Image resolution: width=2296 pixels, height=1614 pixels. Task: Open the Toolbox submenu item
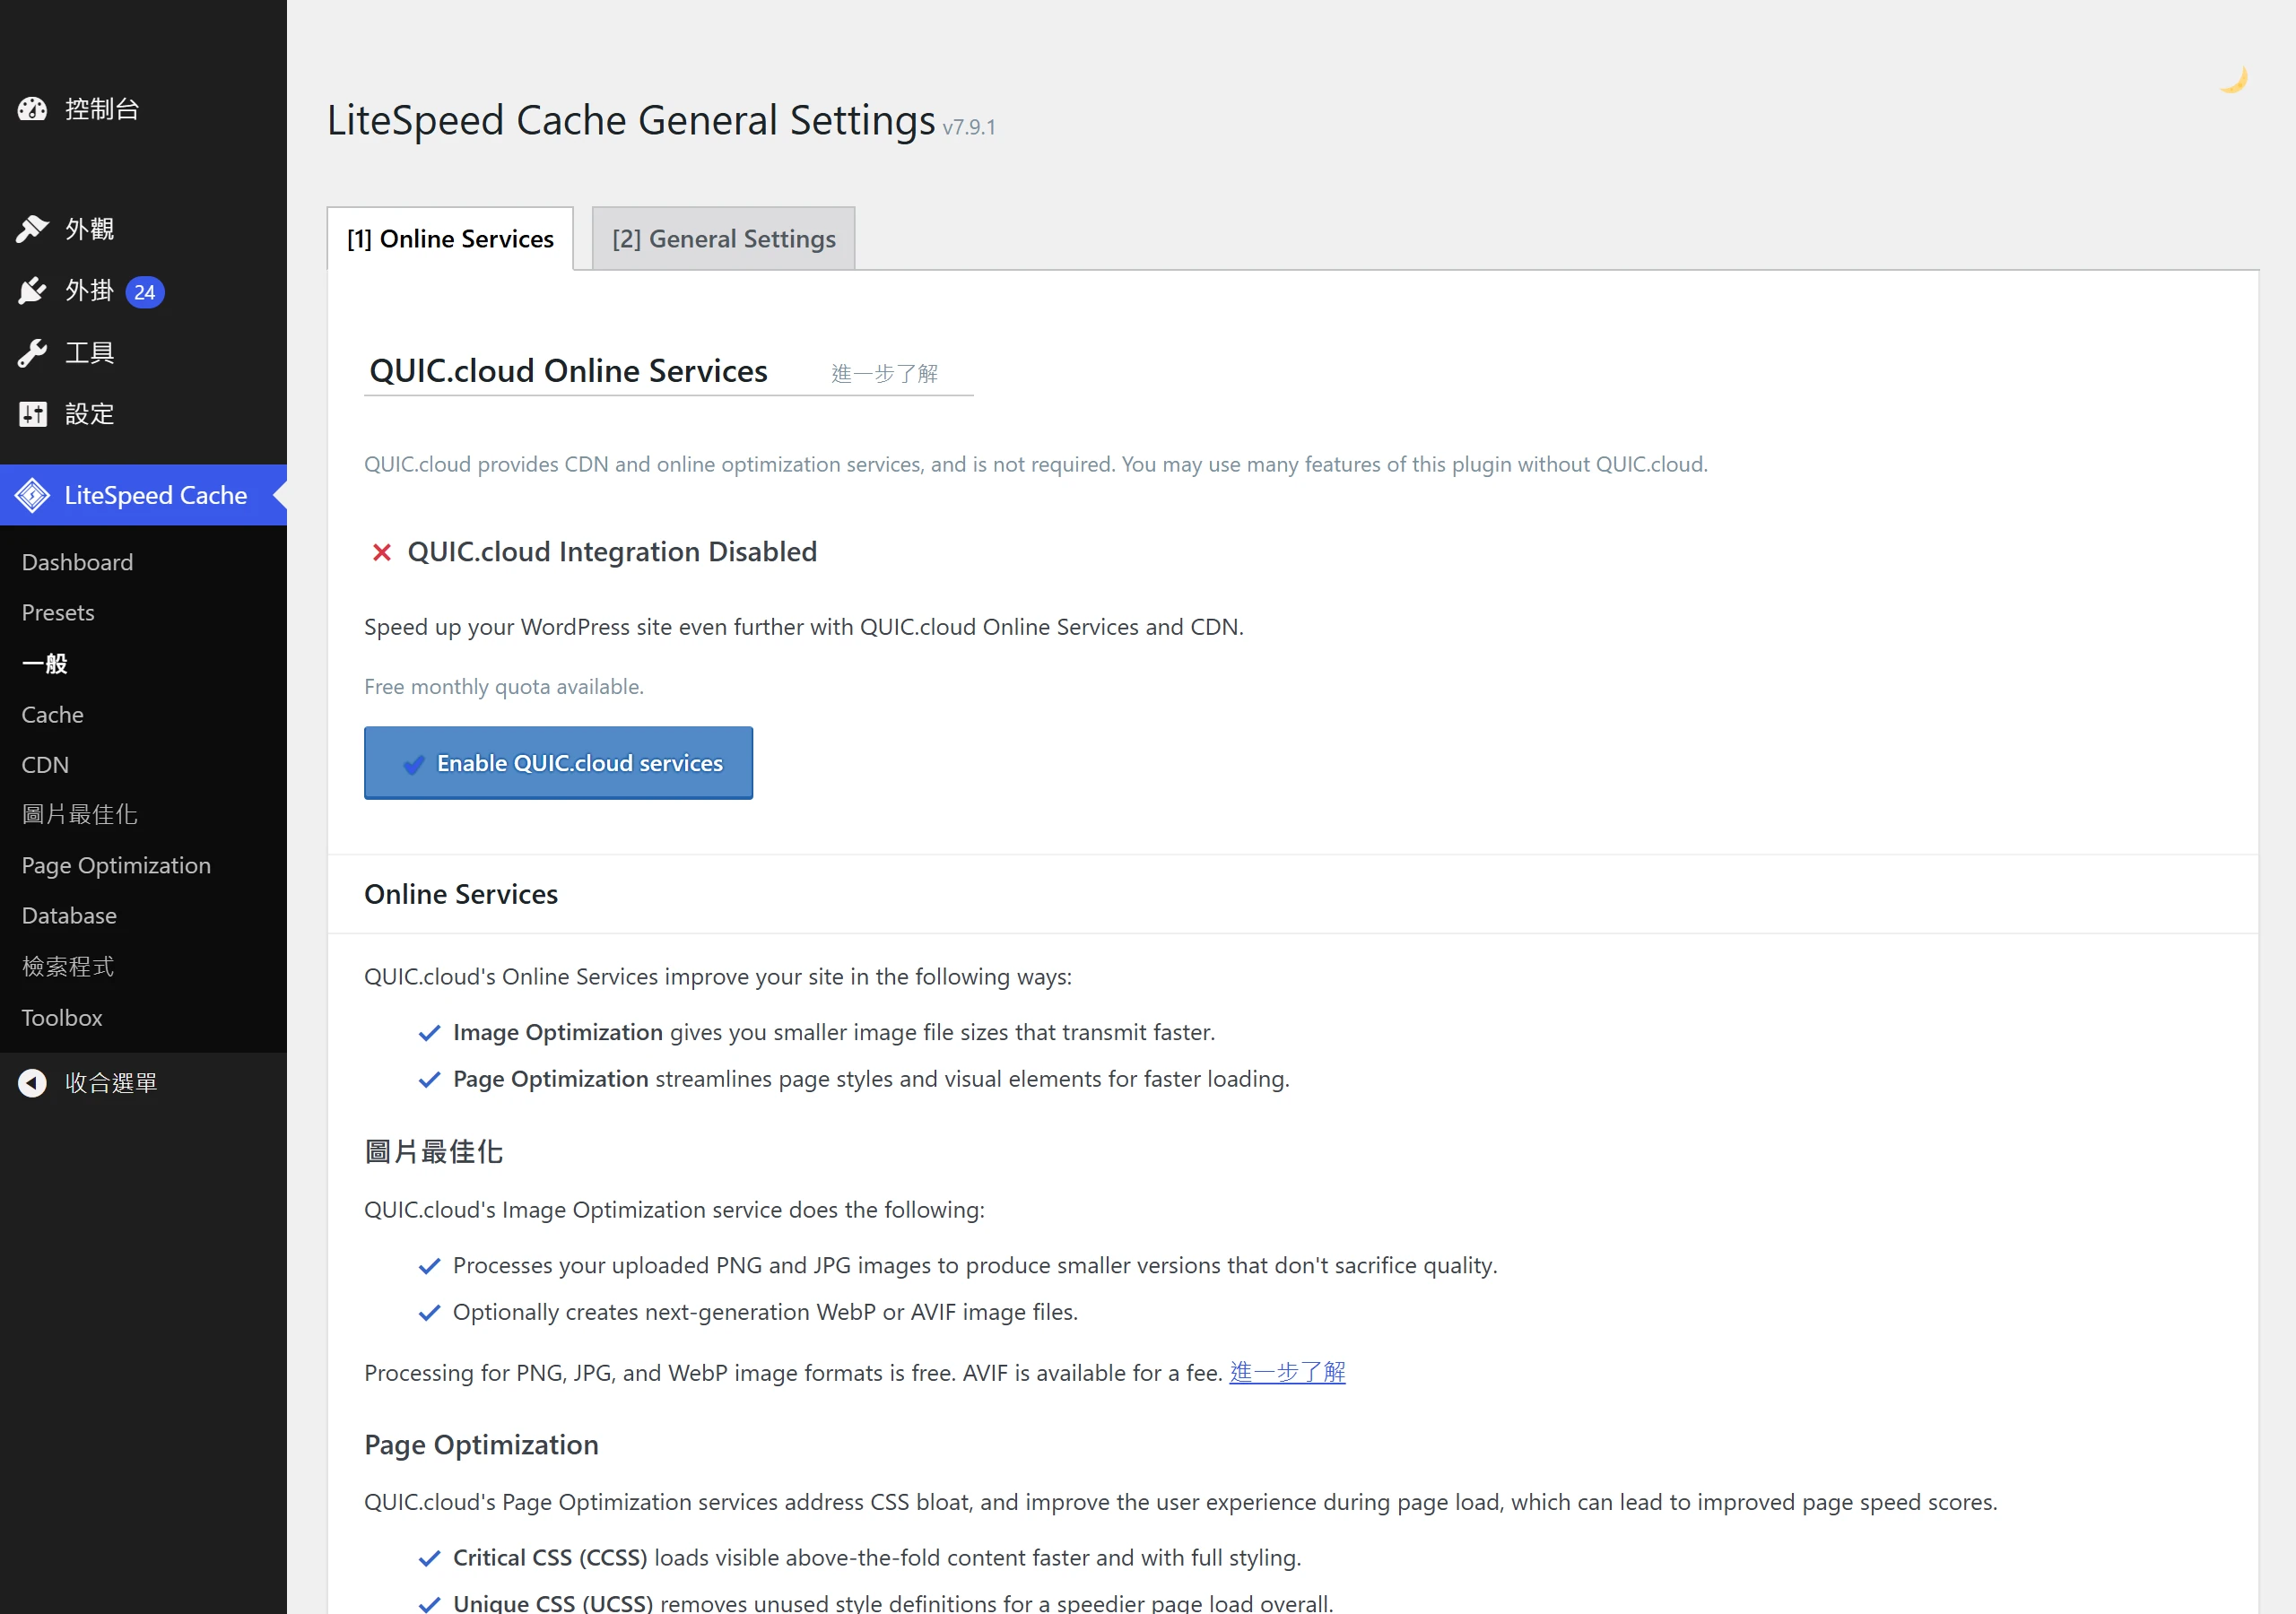(62, 1017)
